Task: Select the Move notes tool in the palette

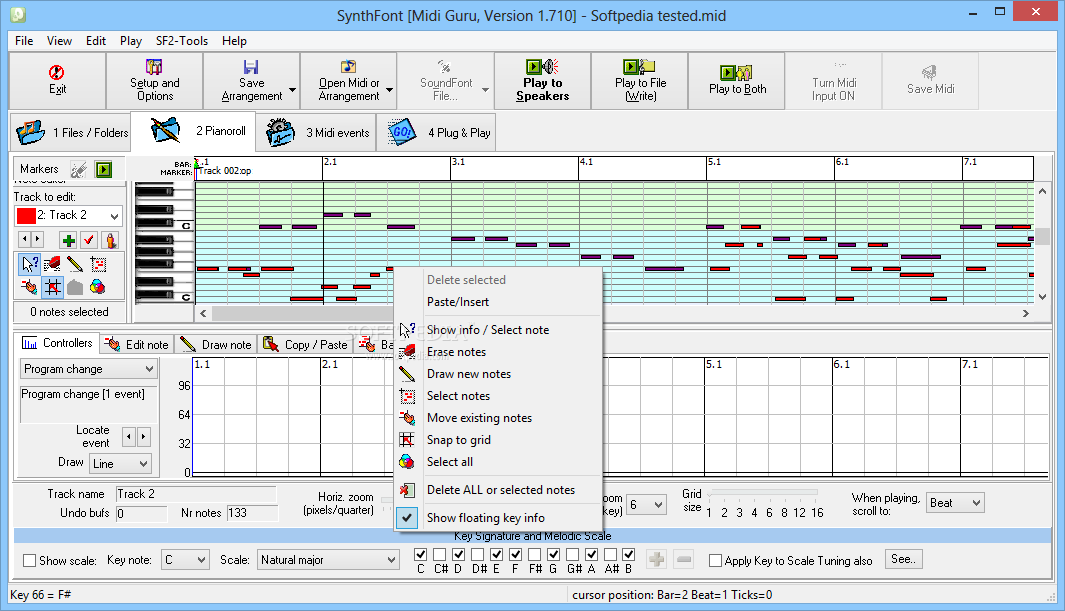Action: pyautogui.click(x=29, y=287)
